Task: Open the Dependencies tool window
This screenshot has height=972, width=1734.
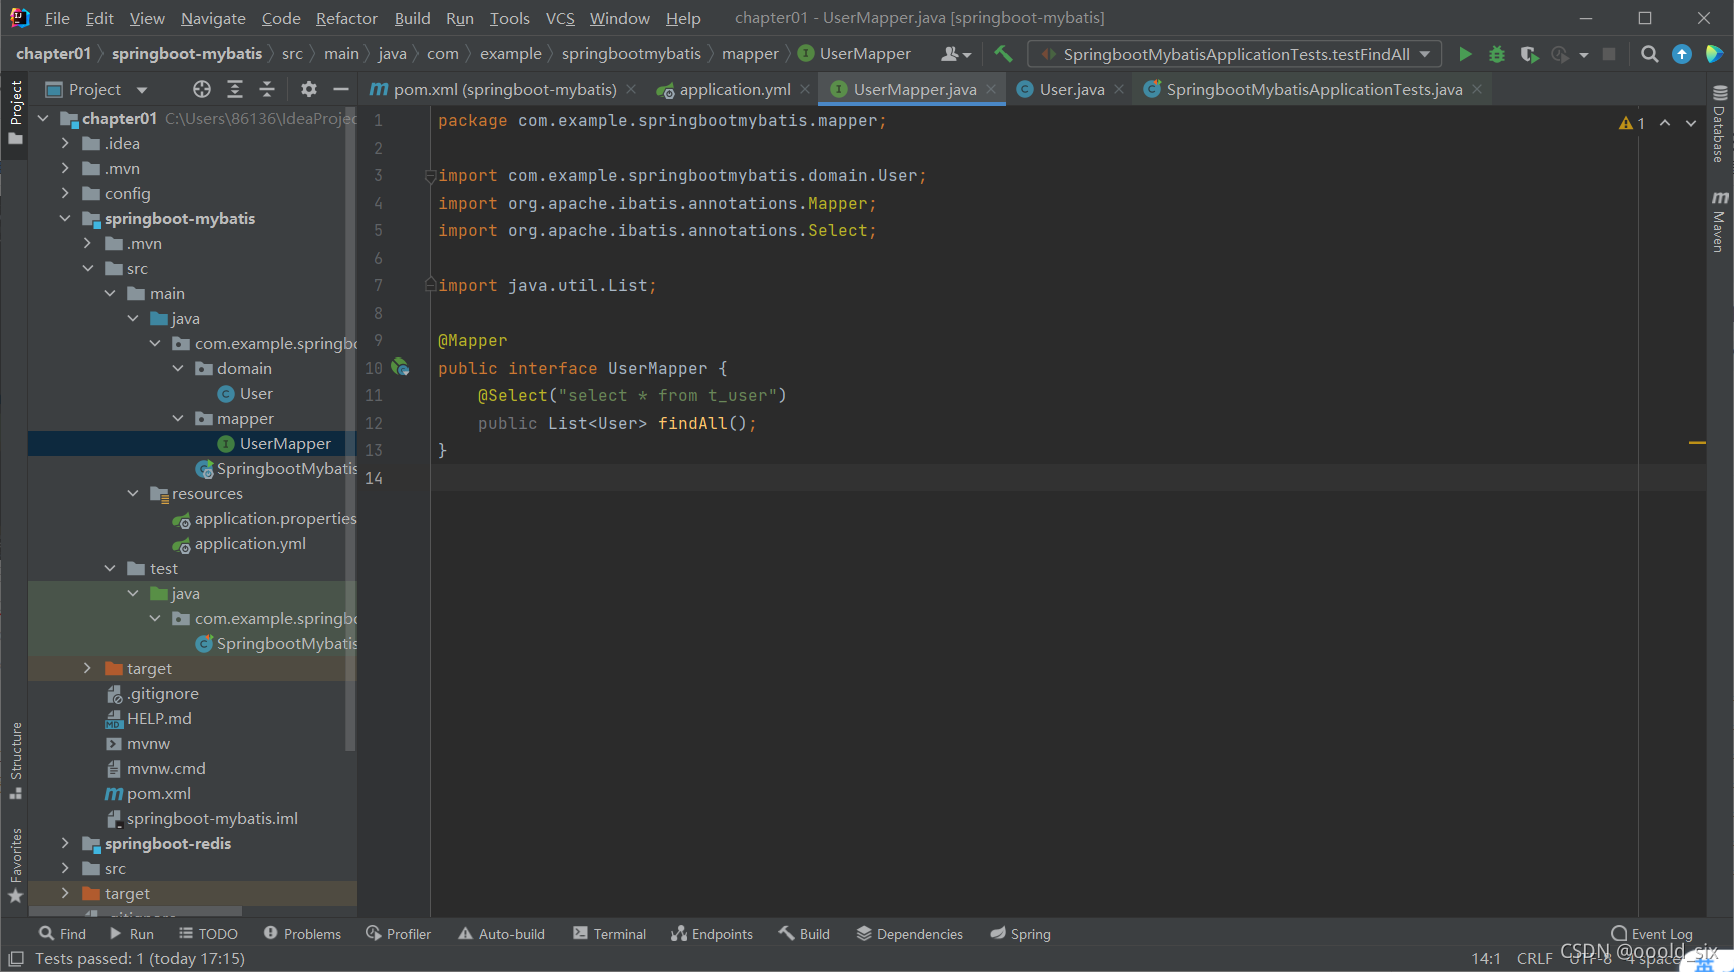Action: coord(910,934)
